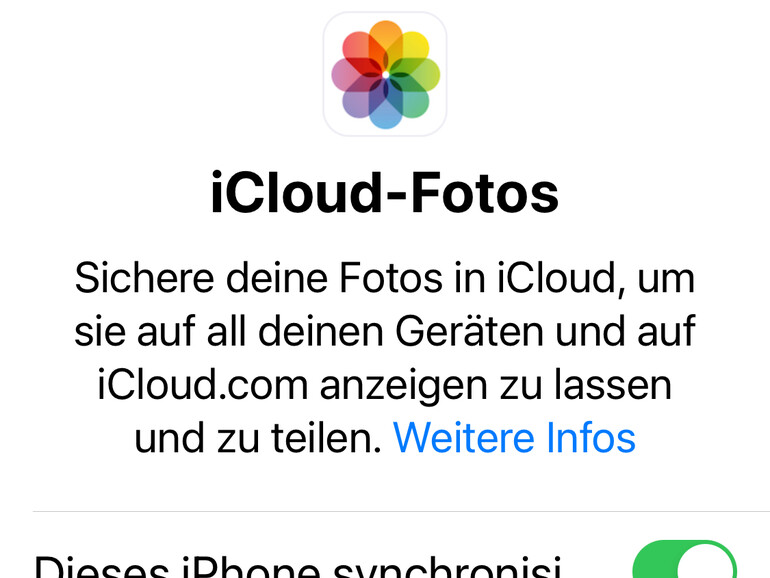The image size is (770, 578).
Task: Open the Weitere Infos link
Action: pyautogui.click(x=514, y=438)
